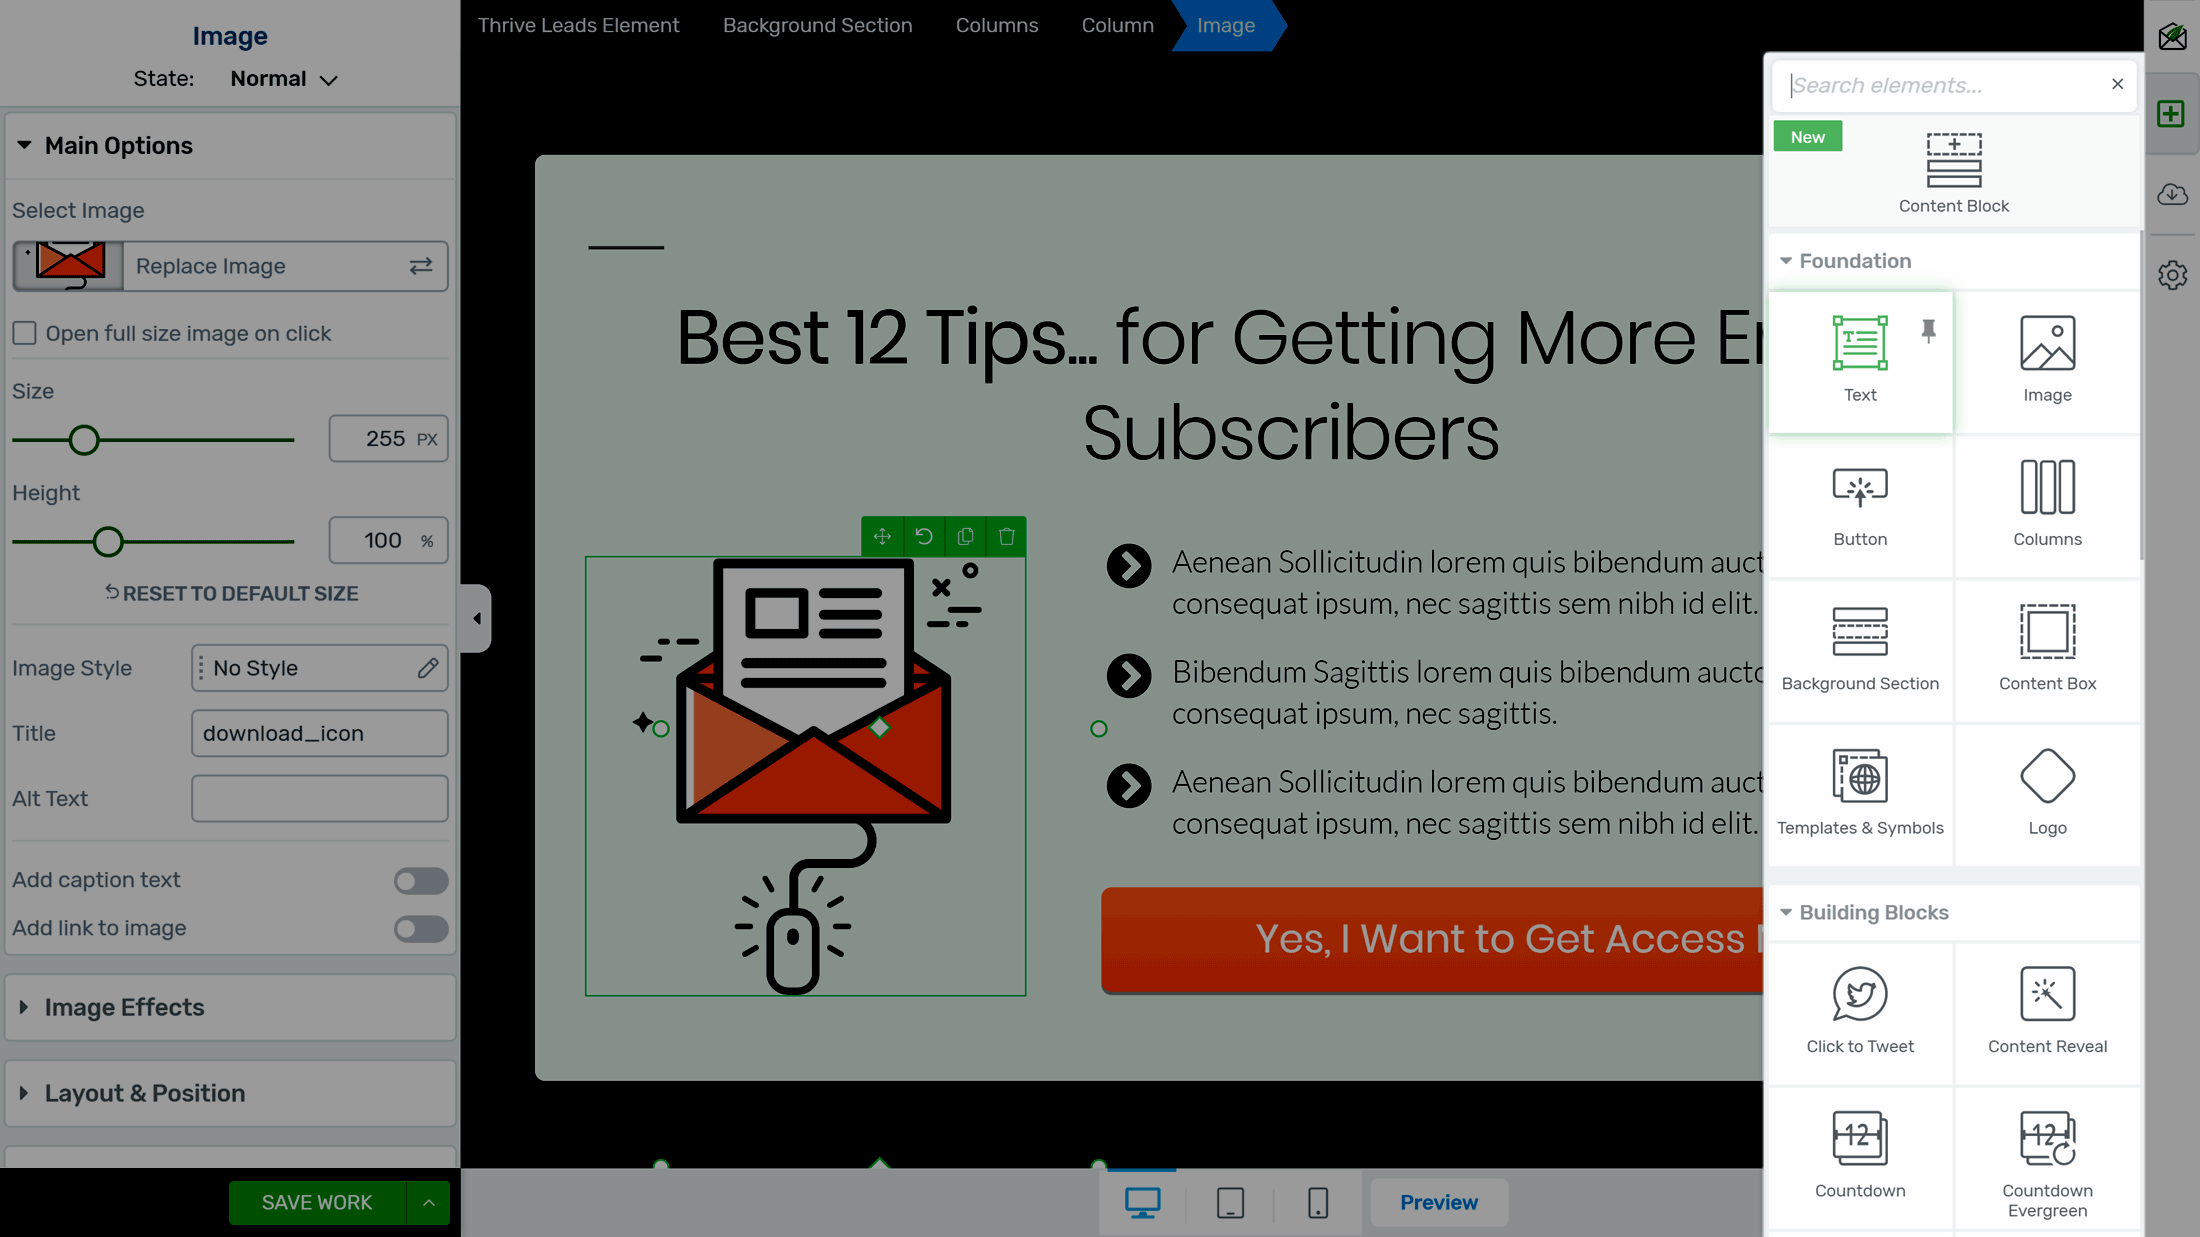Enable Open full size image on click
Viewport: 2200px width, 1237px height.
[x=23, y=332]
